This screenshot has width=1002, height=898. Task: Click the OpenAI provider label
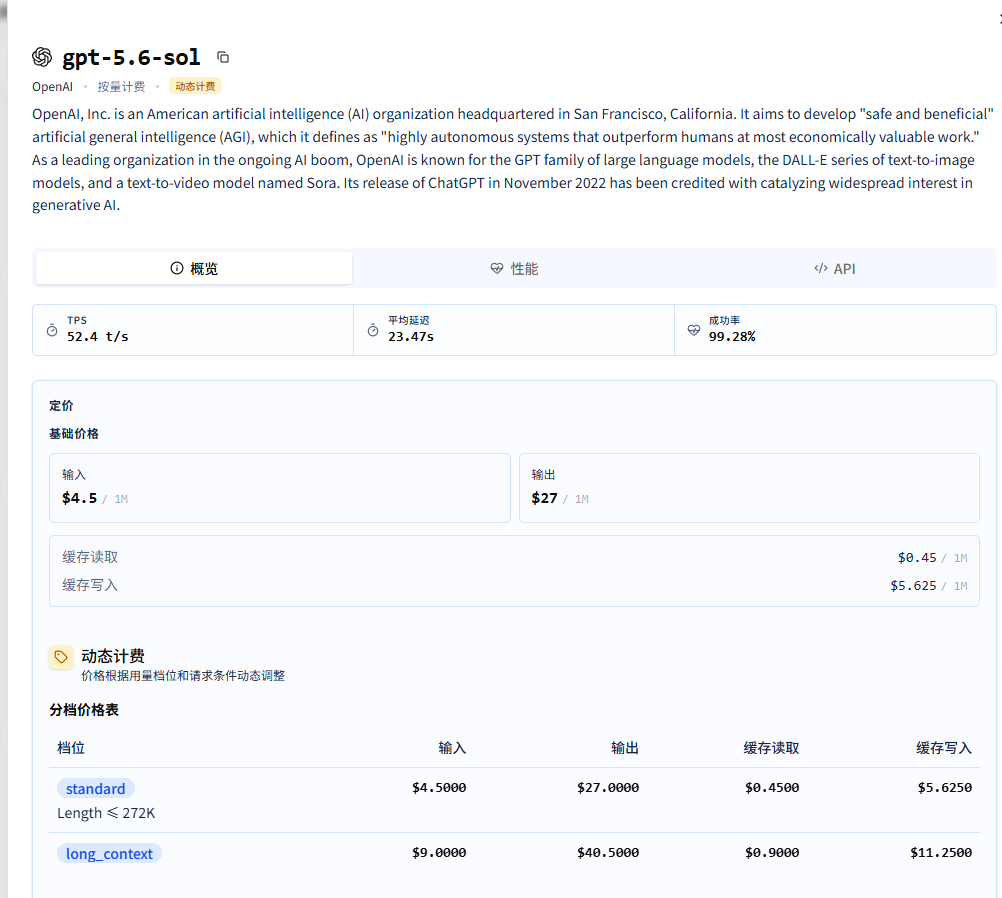click(52, 87)
